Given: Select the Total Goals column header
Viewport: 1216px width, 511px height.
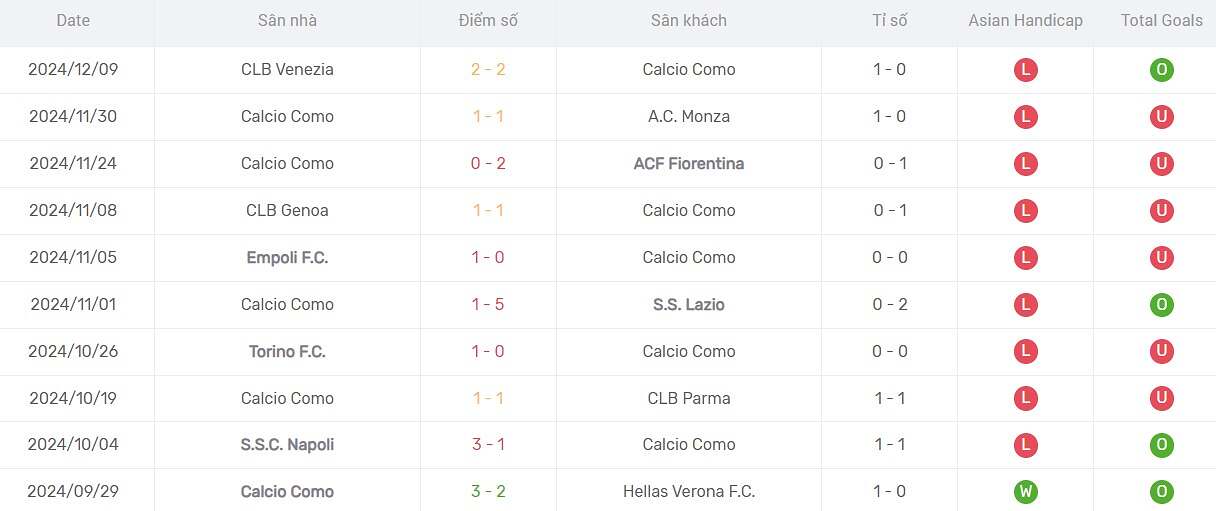Looking at the screenshot, I should coord(1161,21).
